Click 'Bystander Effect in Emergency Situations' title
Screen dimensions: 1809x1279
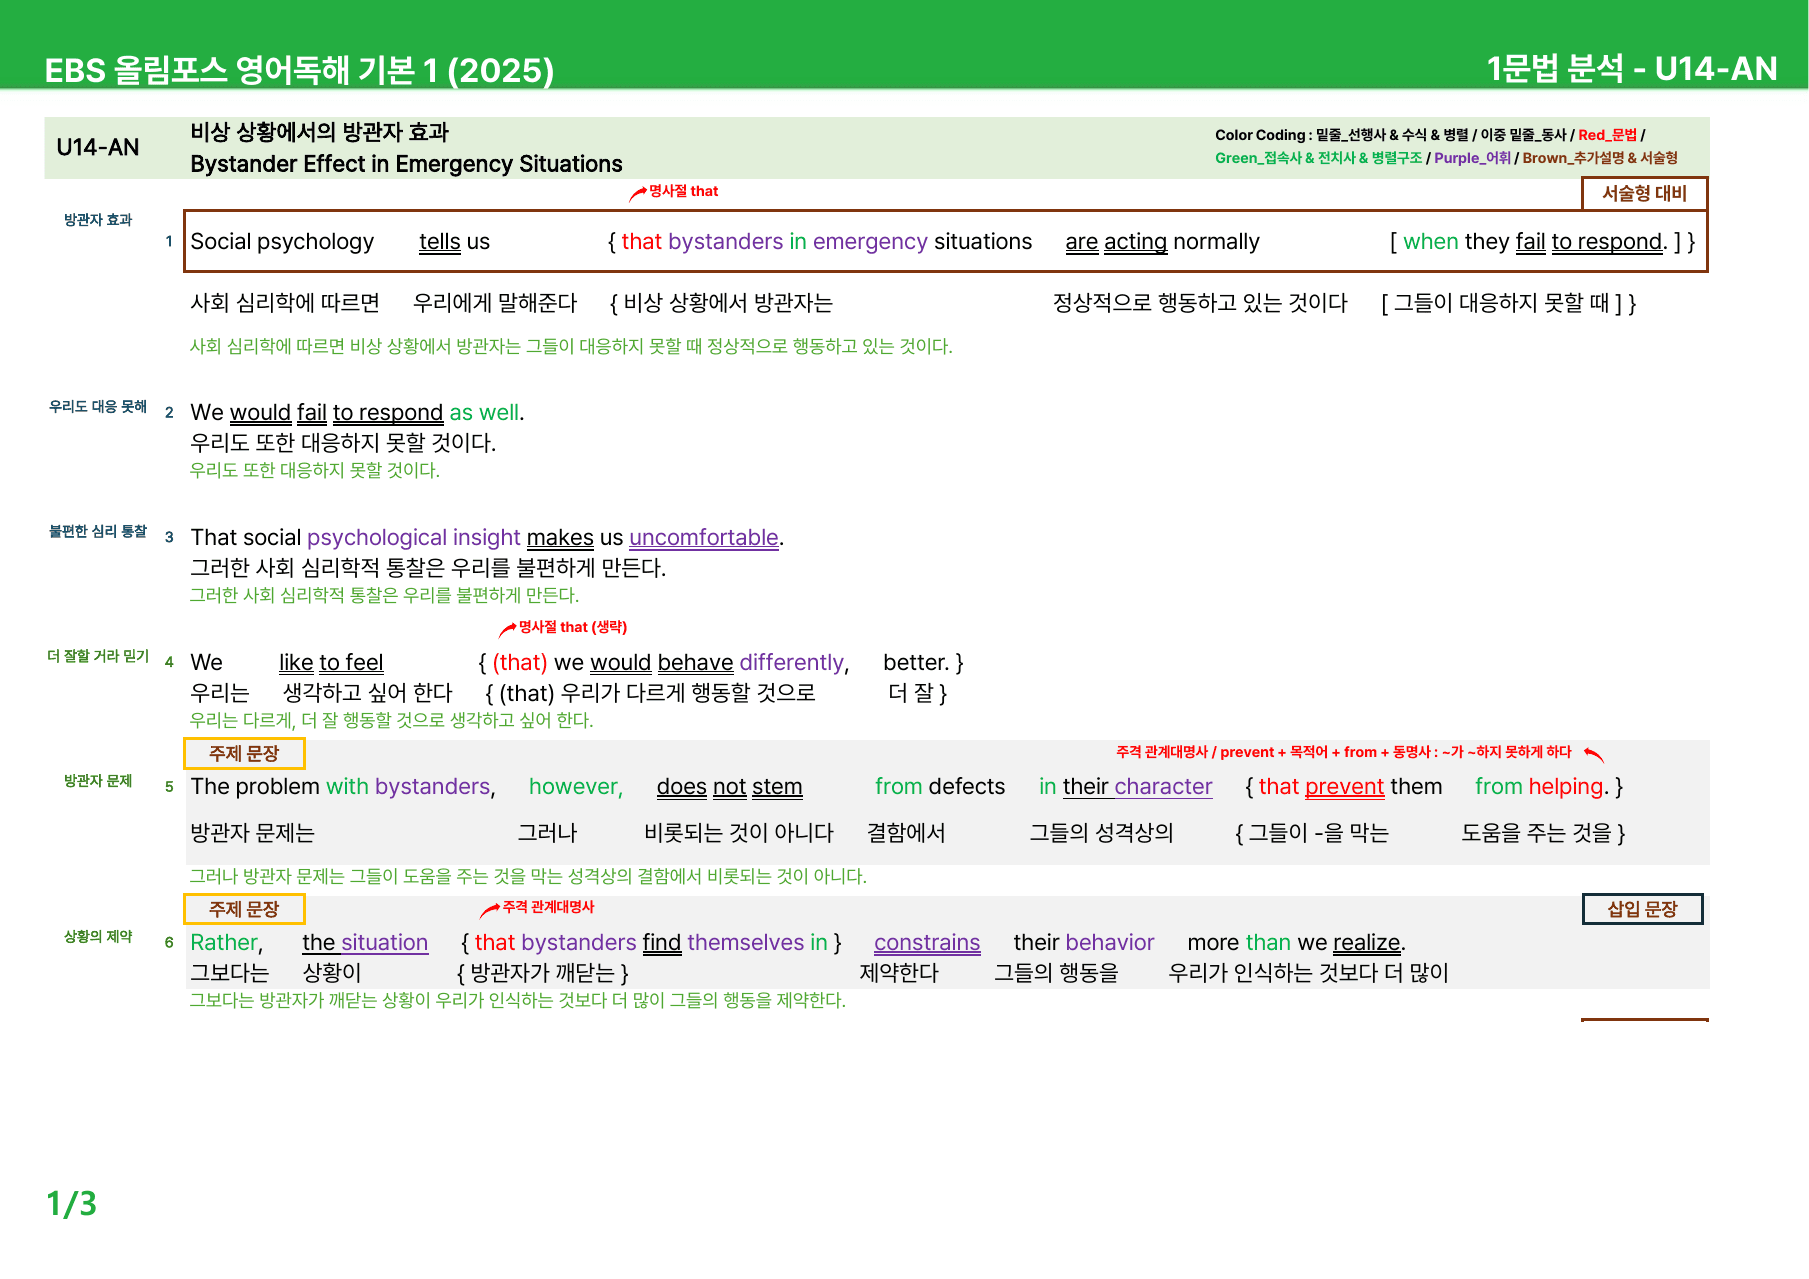[x=406, y=164]
